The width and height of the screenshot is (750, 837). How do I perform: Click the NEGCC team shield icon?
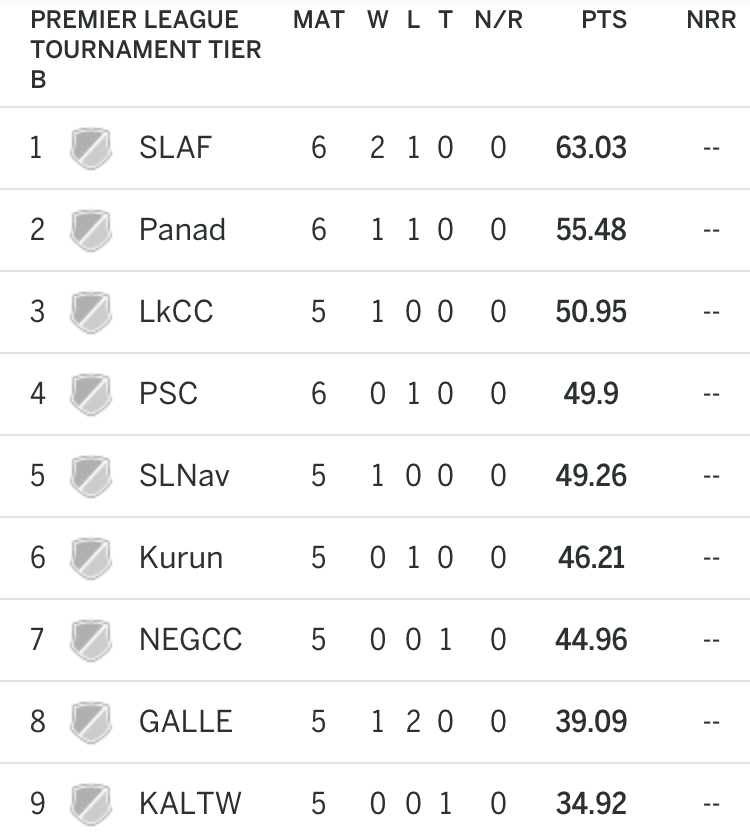click(91, 641)
